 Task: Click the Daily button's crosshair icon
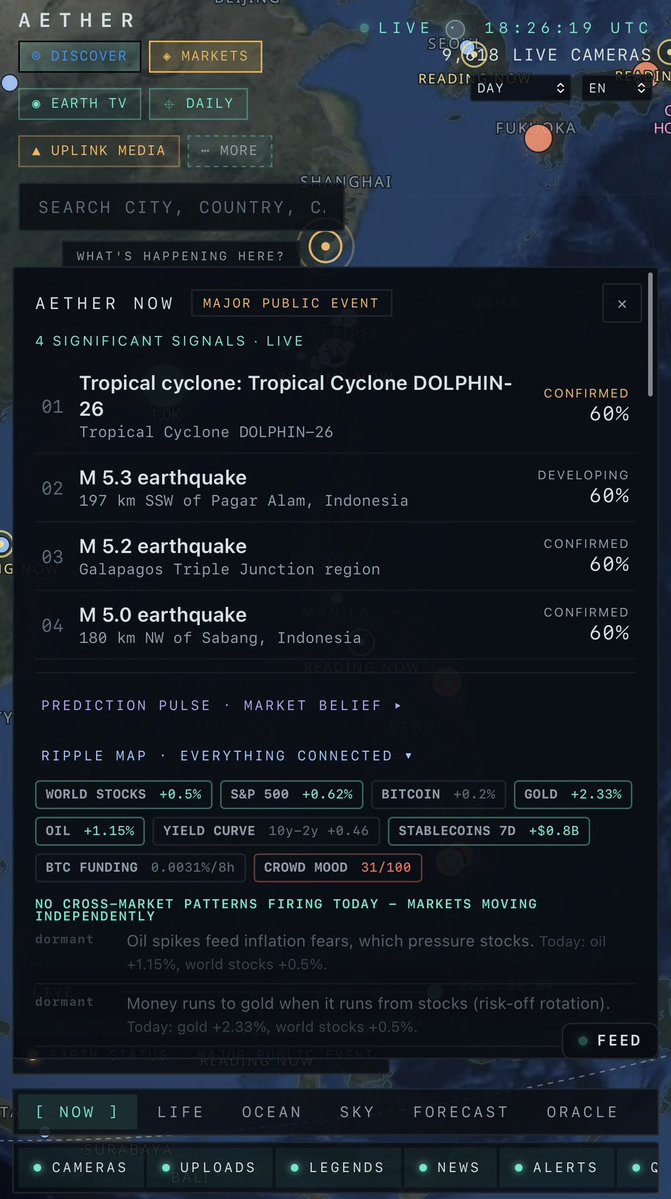(169, 104)
